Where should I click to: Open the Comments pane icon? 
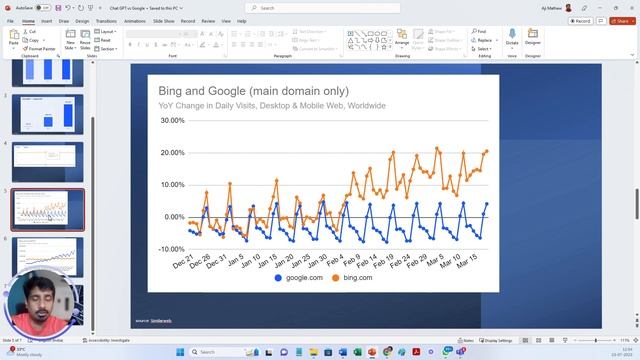pos(601,21)
